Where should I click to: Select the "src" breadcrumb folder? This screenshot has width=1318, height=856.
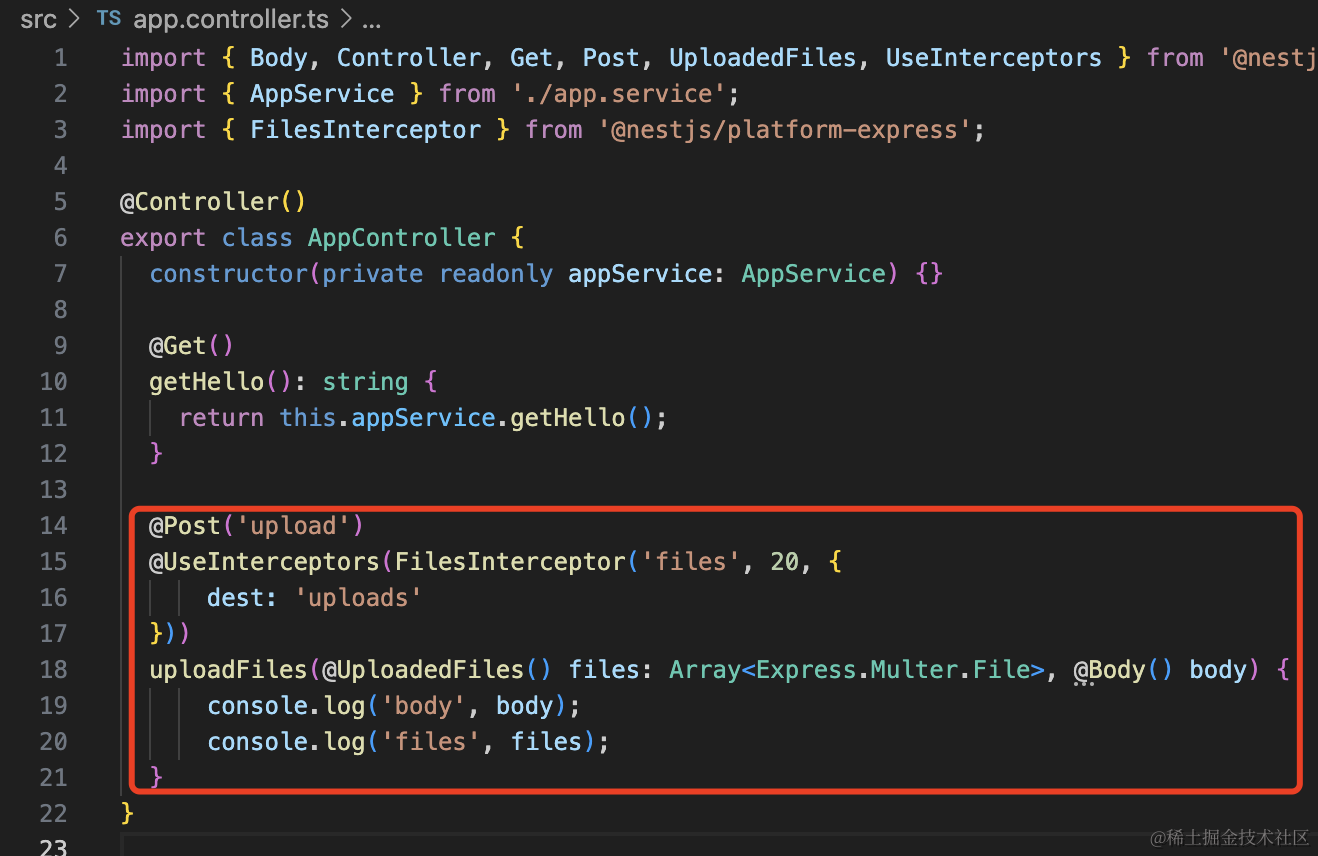(x=38, y=19)
